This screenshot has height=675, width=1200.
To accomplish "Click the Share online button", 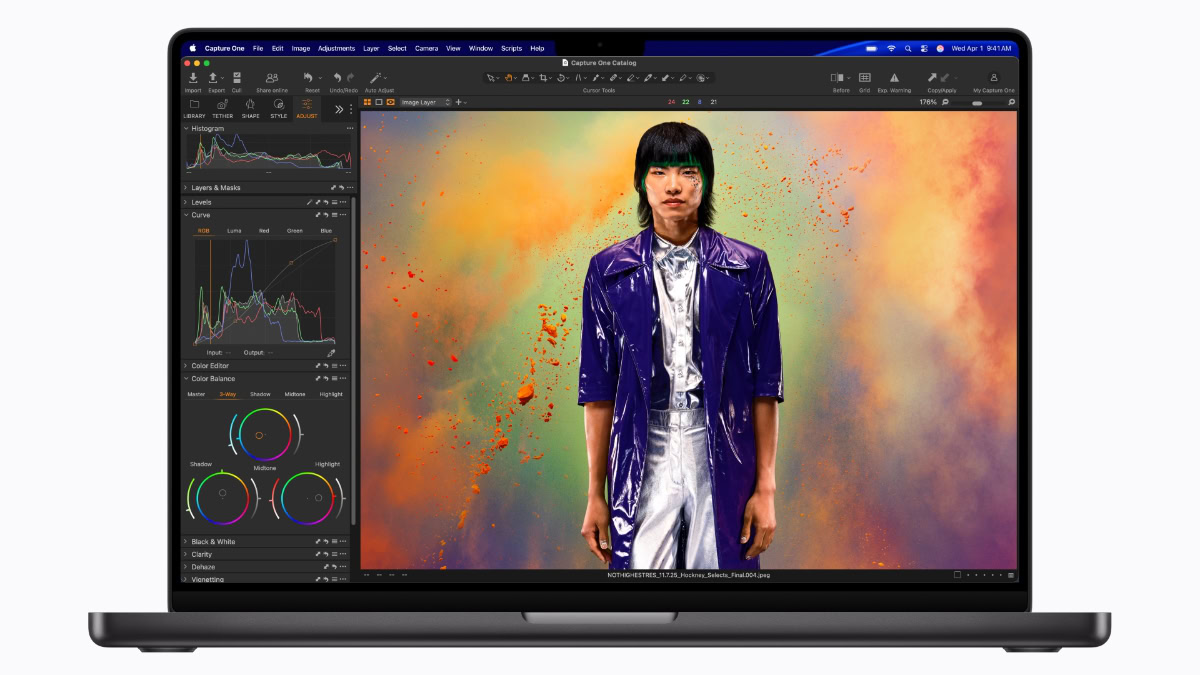I will [x=271, y=78].
